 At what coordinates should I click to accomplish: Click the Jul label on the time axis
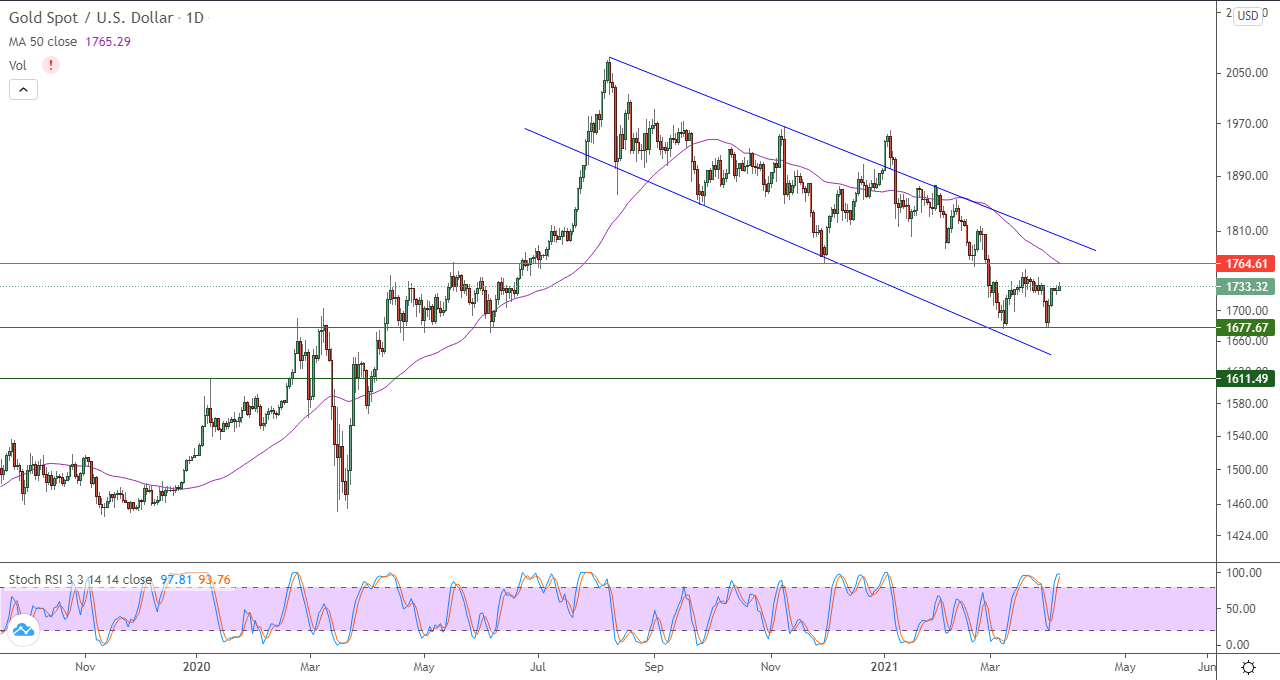[x=538, y=665]
